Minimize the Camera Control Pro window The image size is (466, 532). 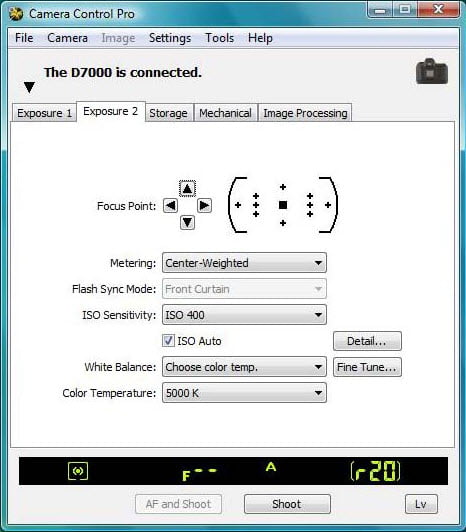[x=380, y=10]
